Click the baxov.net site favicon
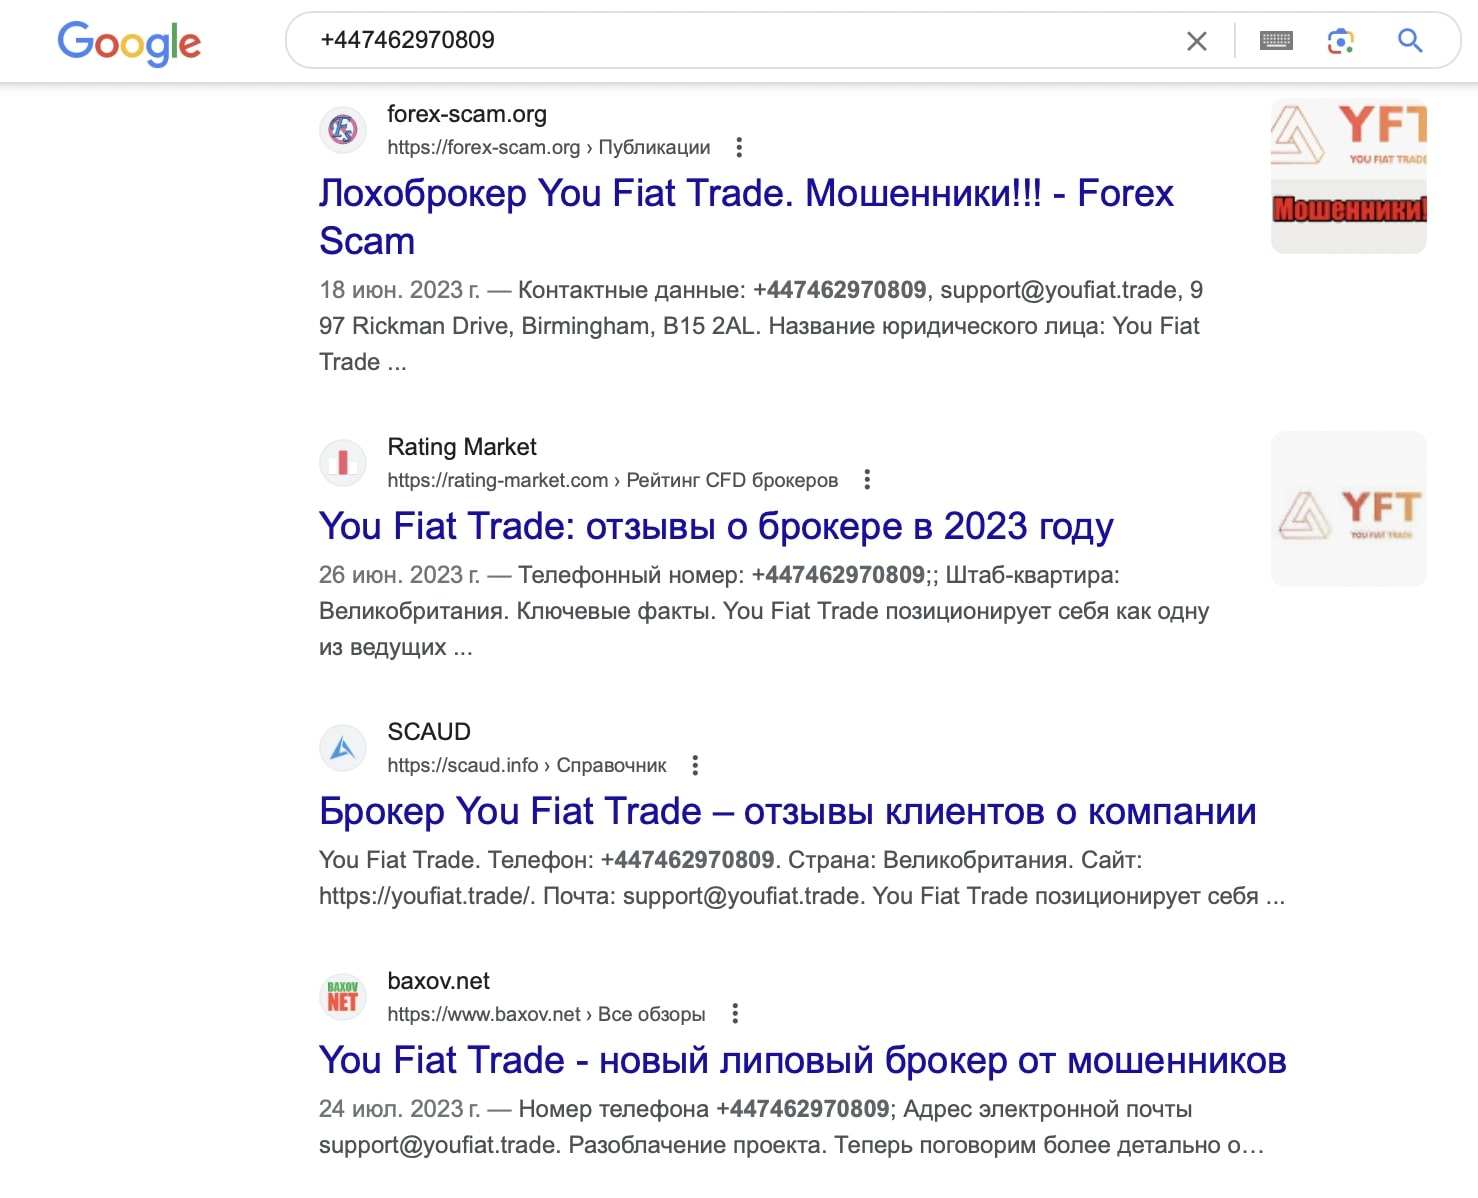This screenshot has width=1478, height=1198. tap(343, 996)
